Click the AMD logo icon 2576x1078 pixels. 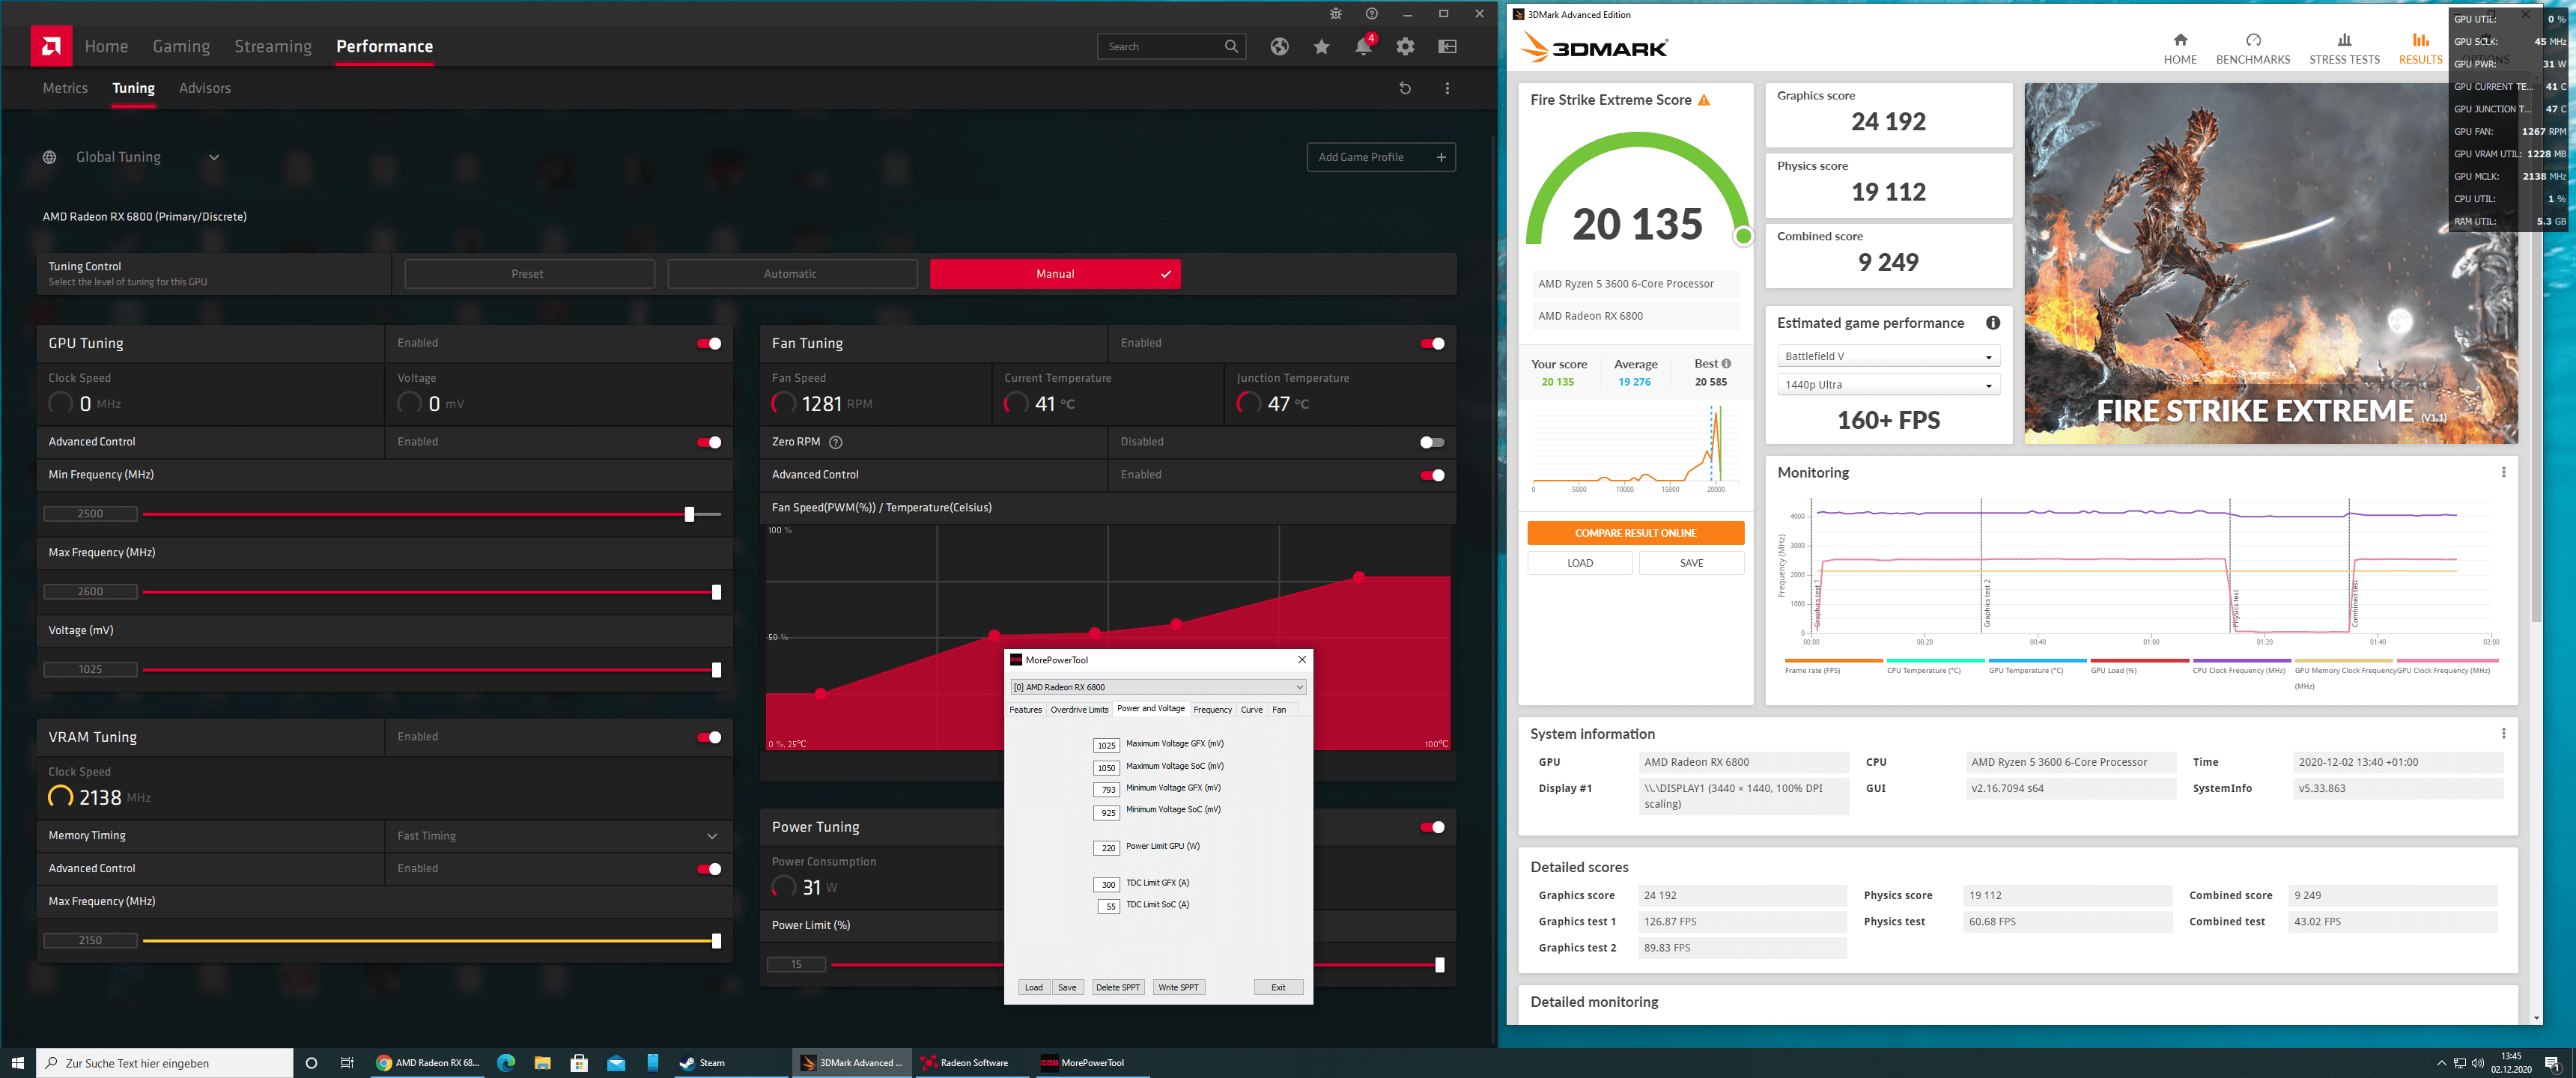51,46
